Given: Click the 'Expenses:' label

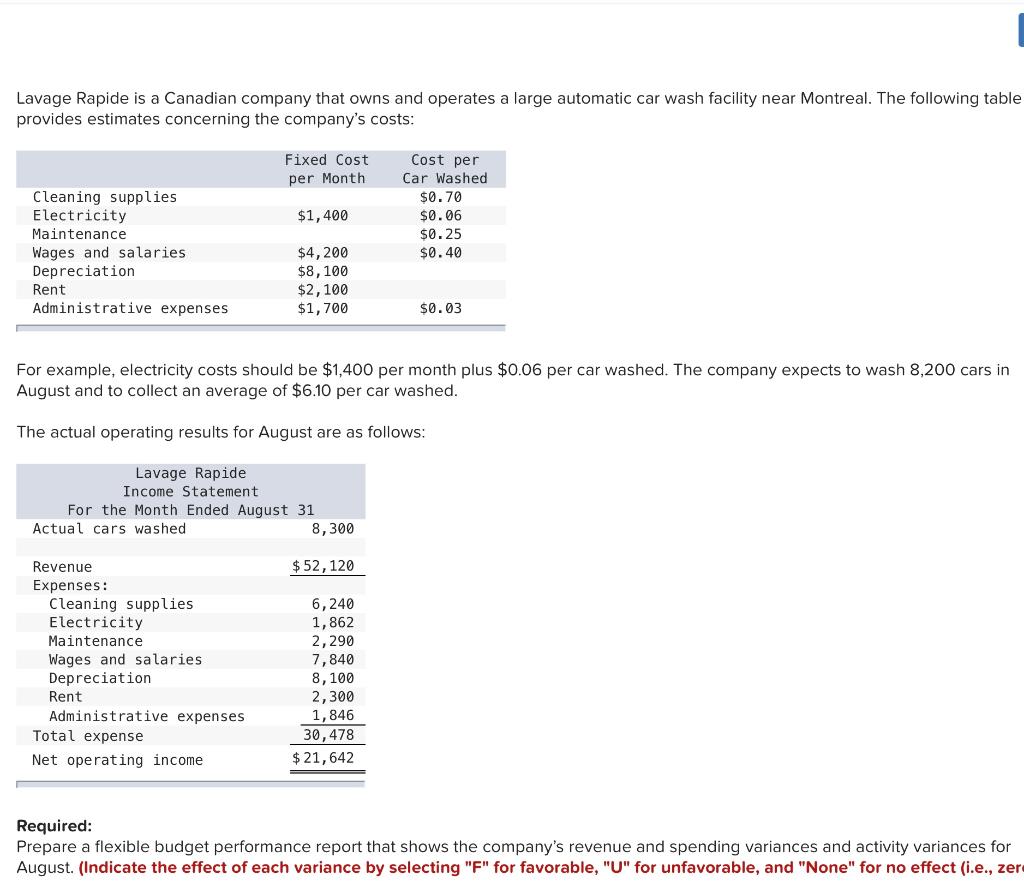Looking at the screenshot, I should (x=71, y=585).
